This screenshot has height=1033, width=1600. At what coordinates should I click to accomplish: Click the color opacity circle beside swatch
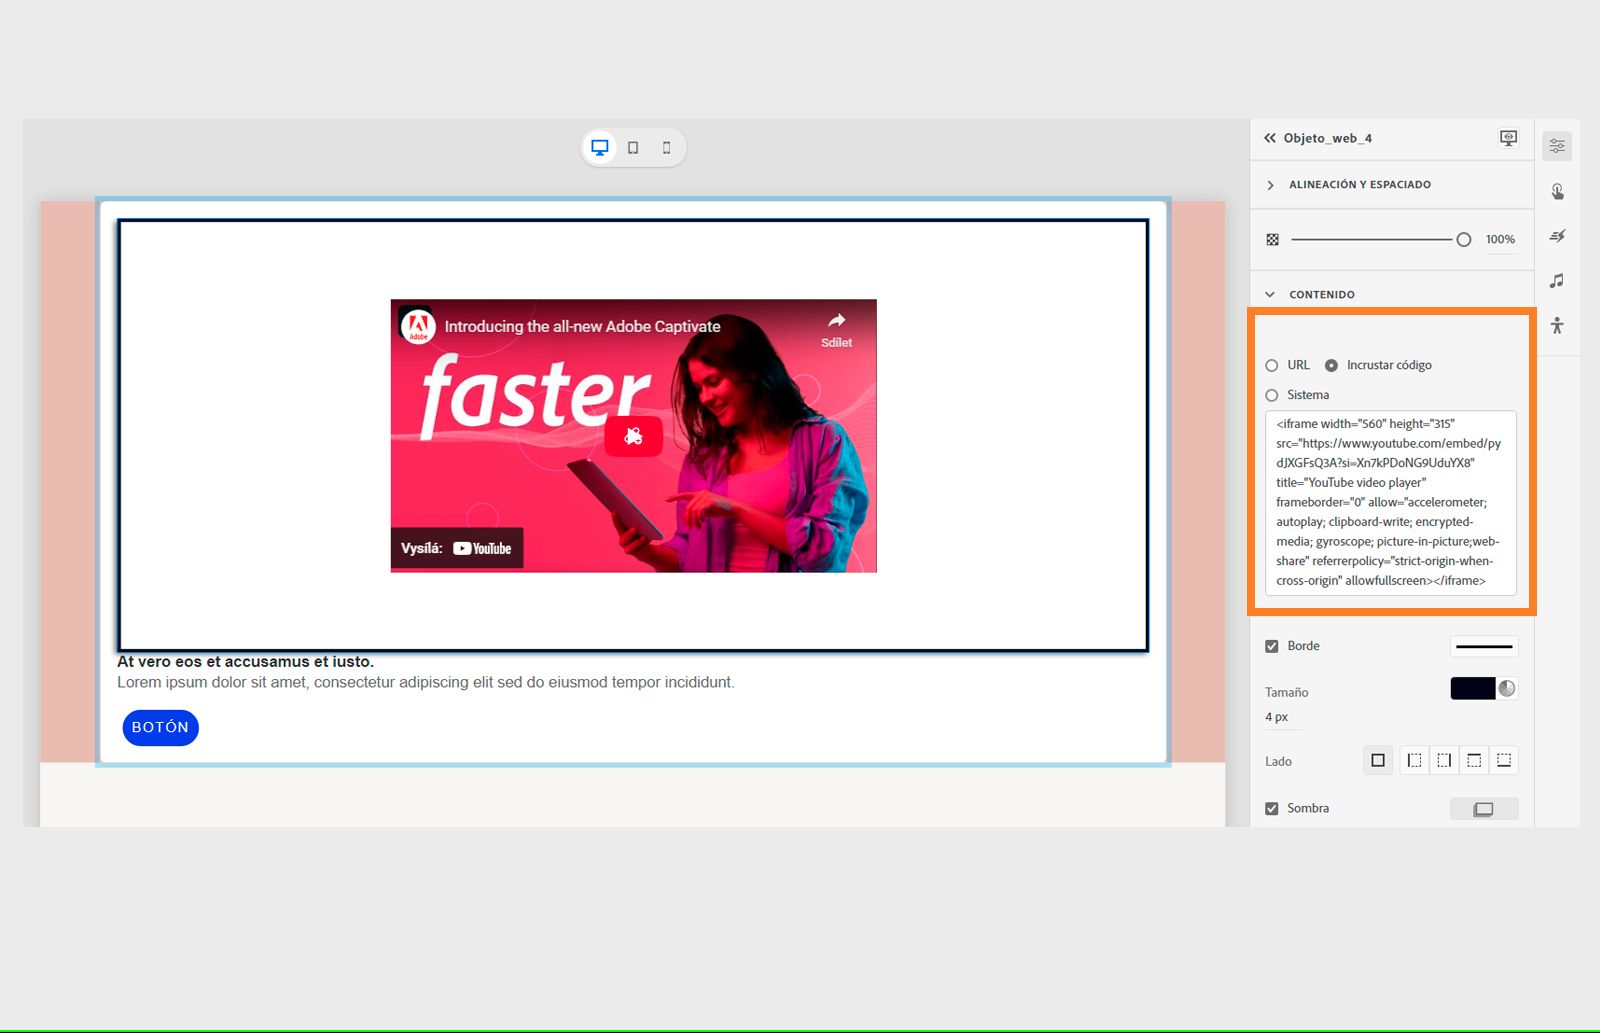tap(1507, 688)
